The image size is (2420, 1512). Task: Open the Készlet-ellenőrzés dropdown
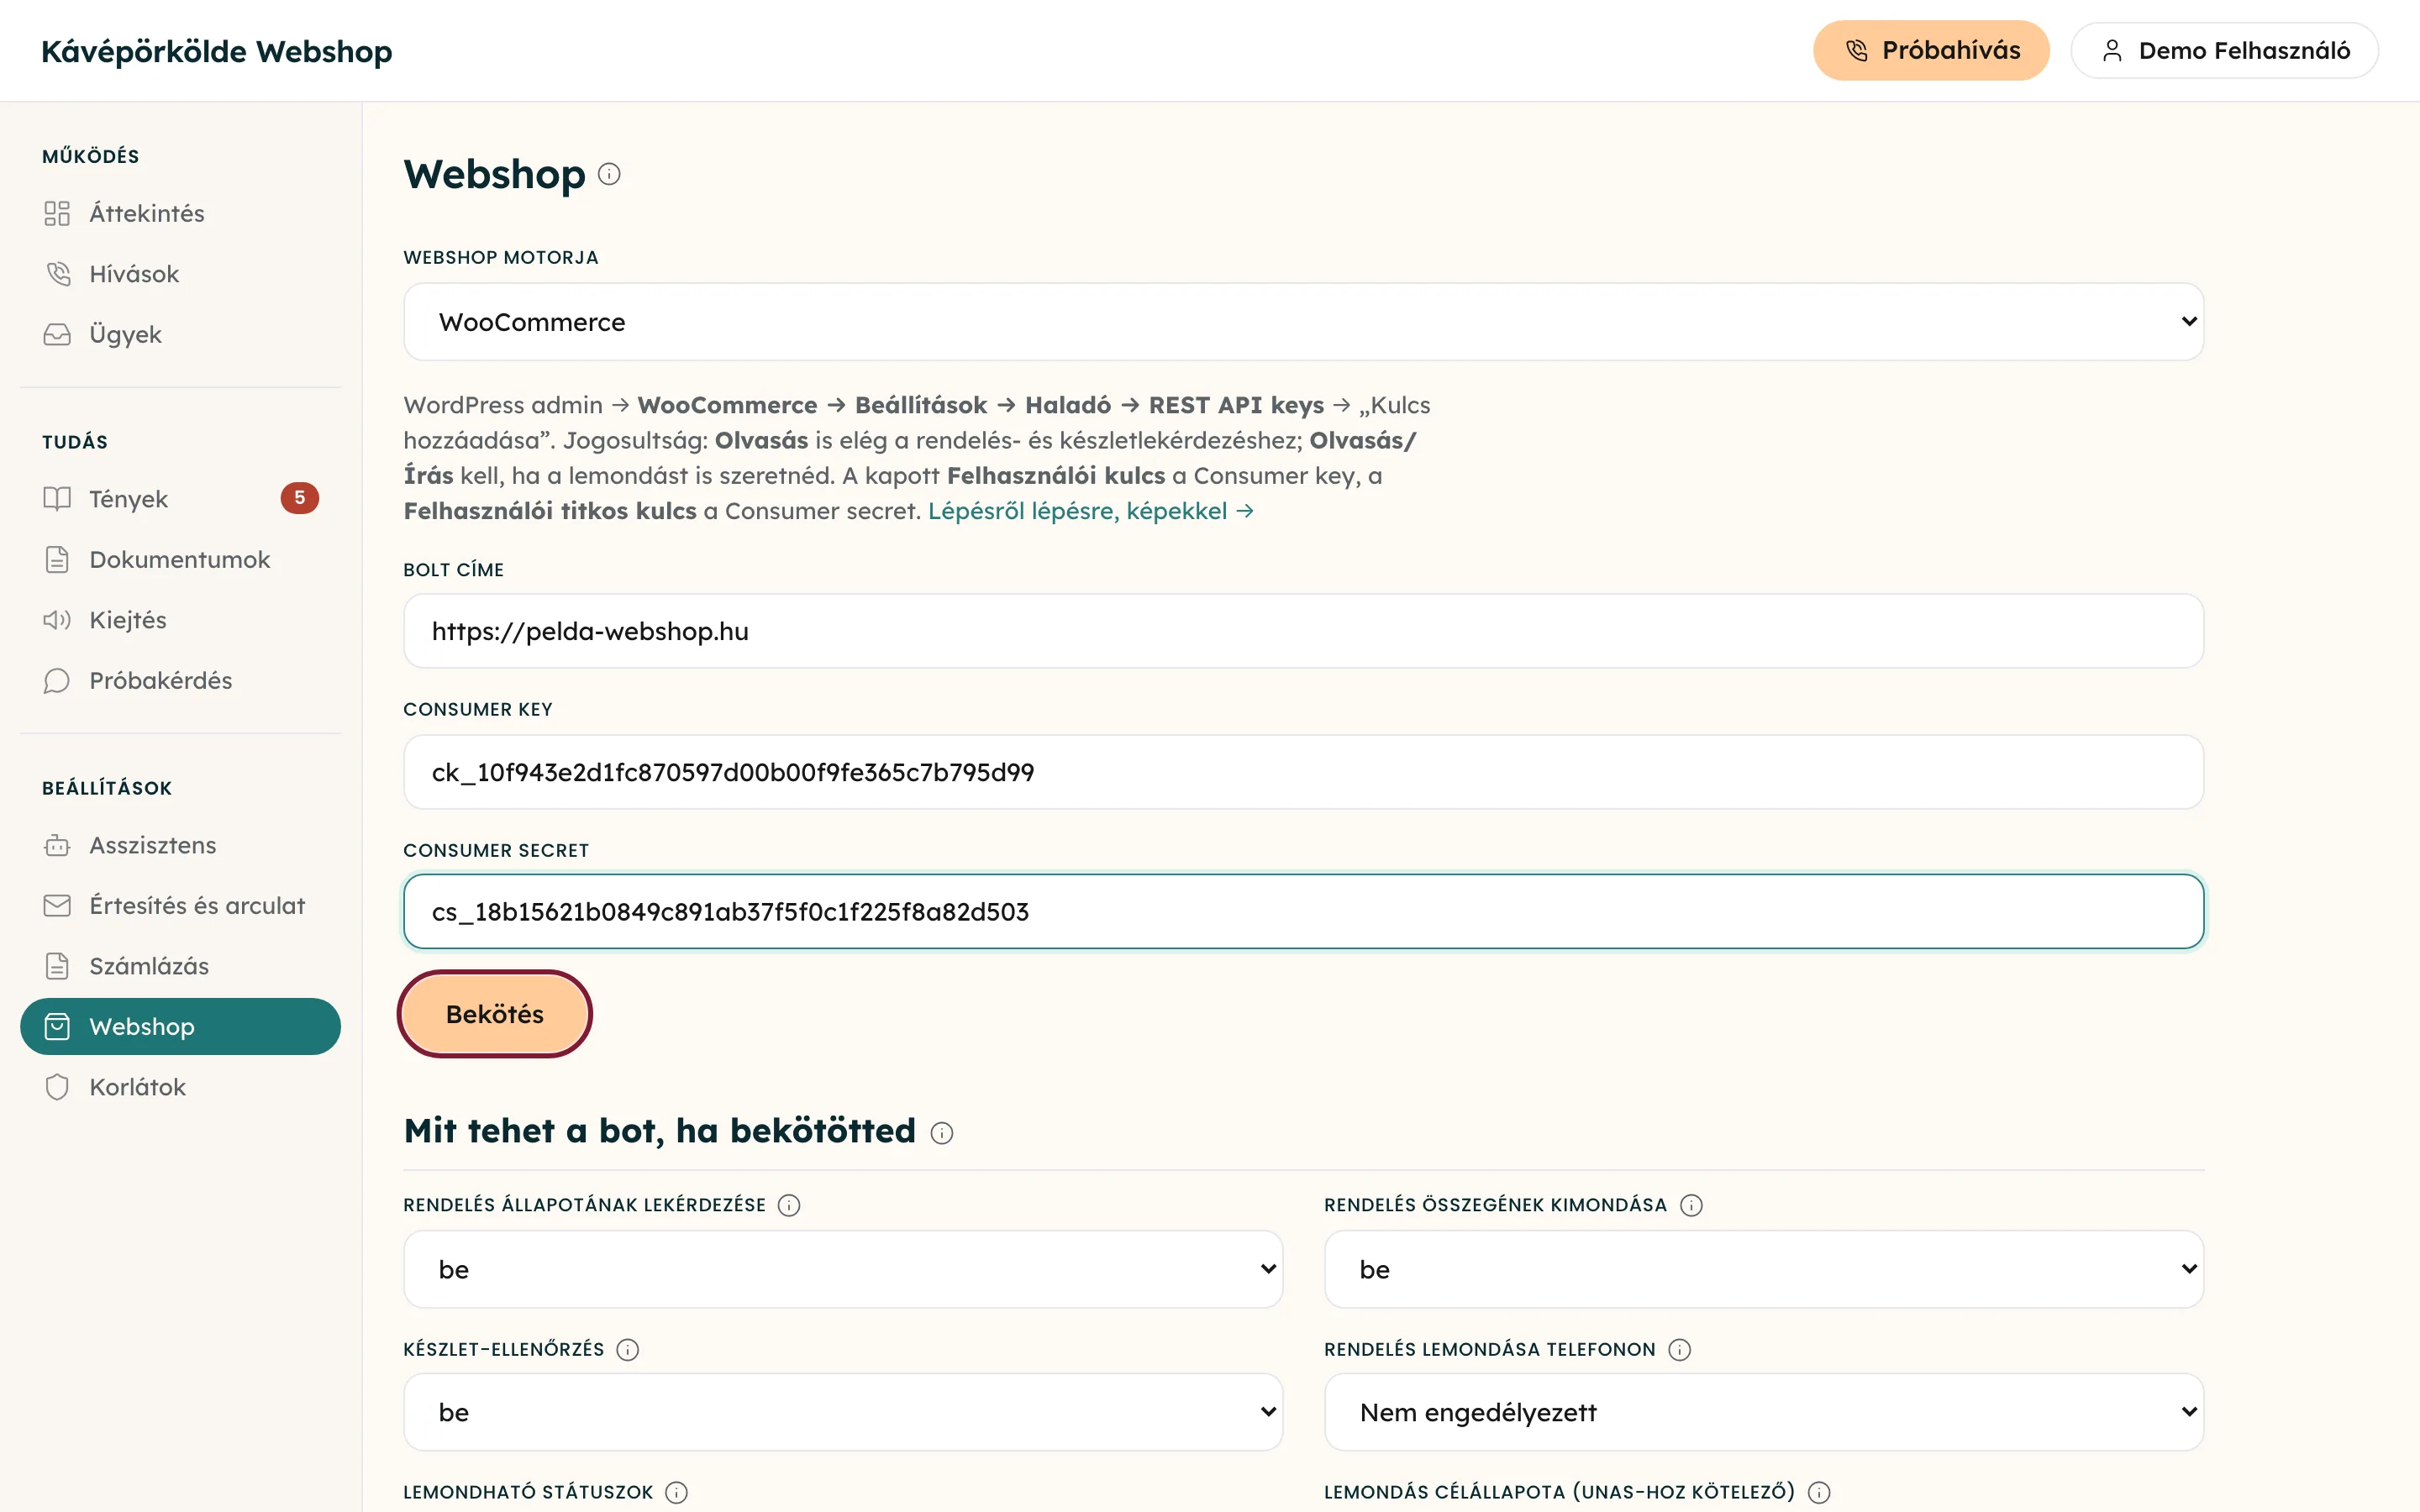(843, 1412)
